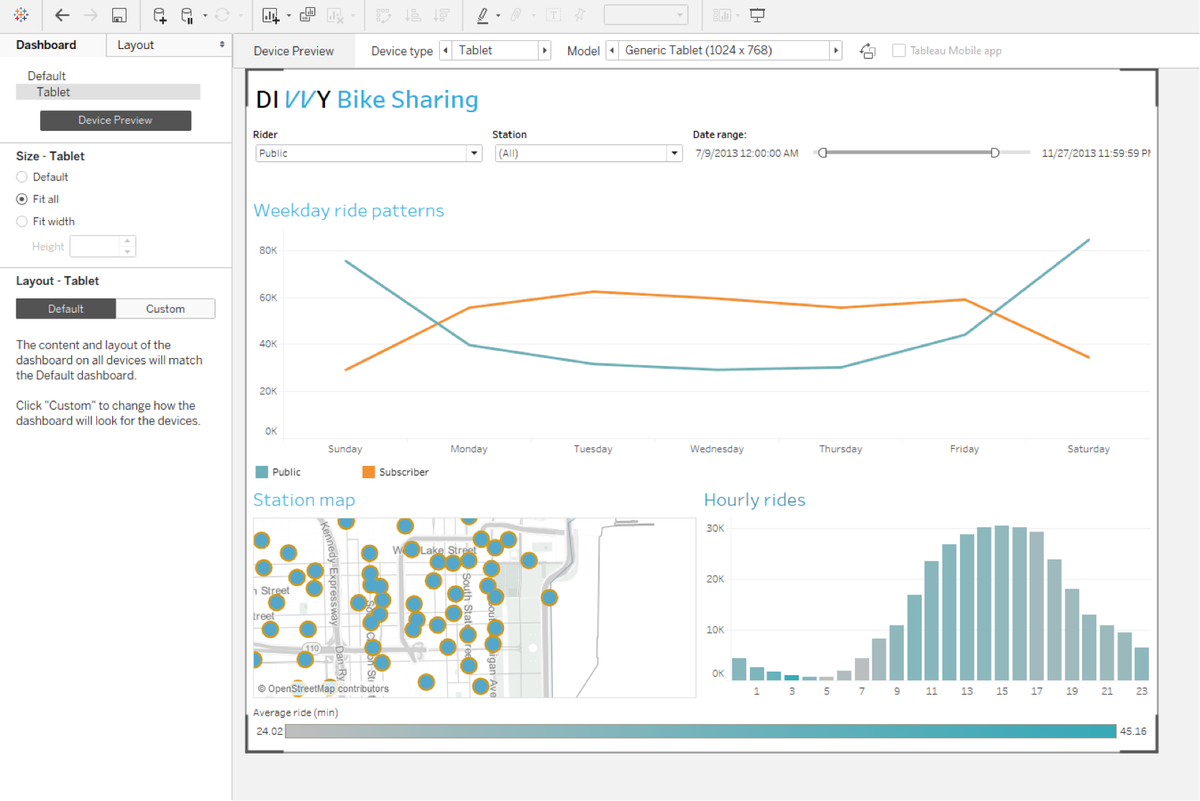The image size is (1200, 801).
Task: Click the Redo forward arrow
Action: [x=91, y=15]
